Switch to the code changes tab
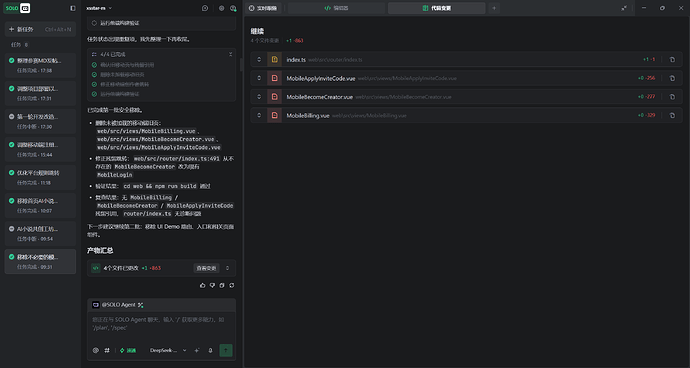Viewport: 690px width, 368px height. point(437,8)
